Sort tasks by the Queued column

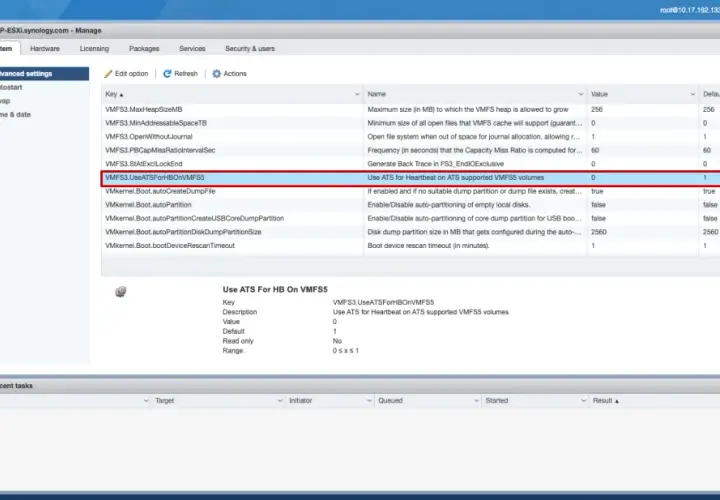[x=390, y=401]
